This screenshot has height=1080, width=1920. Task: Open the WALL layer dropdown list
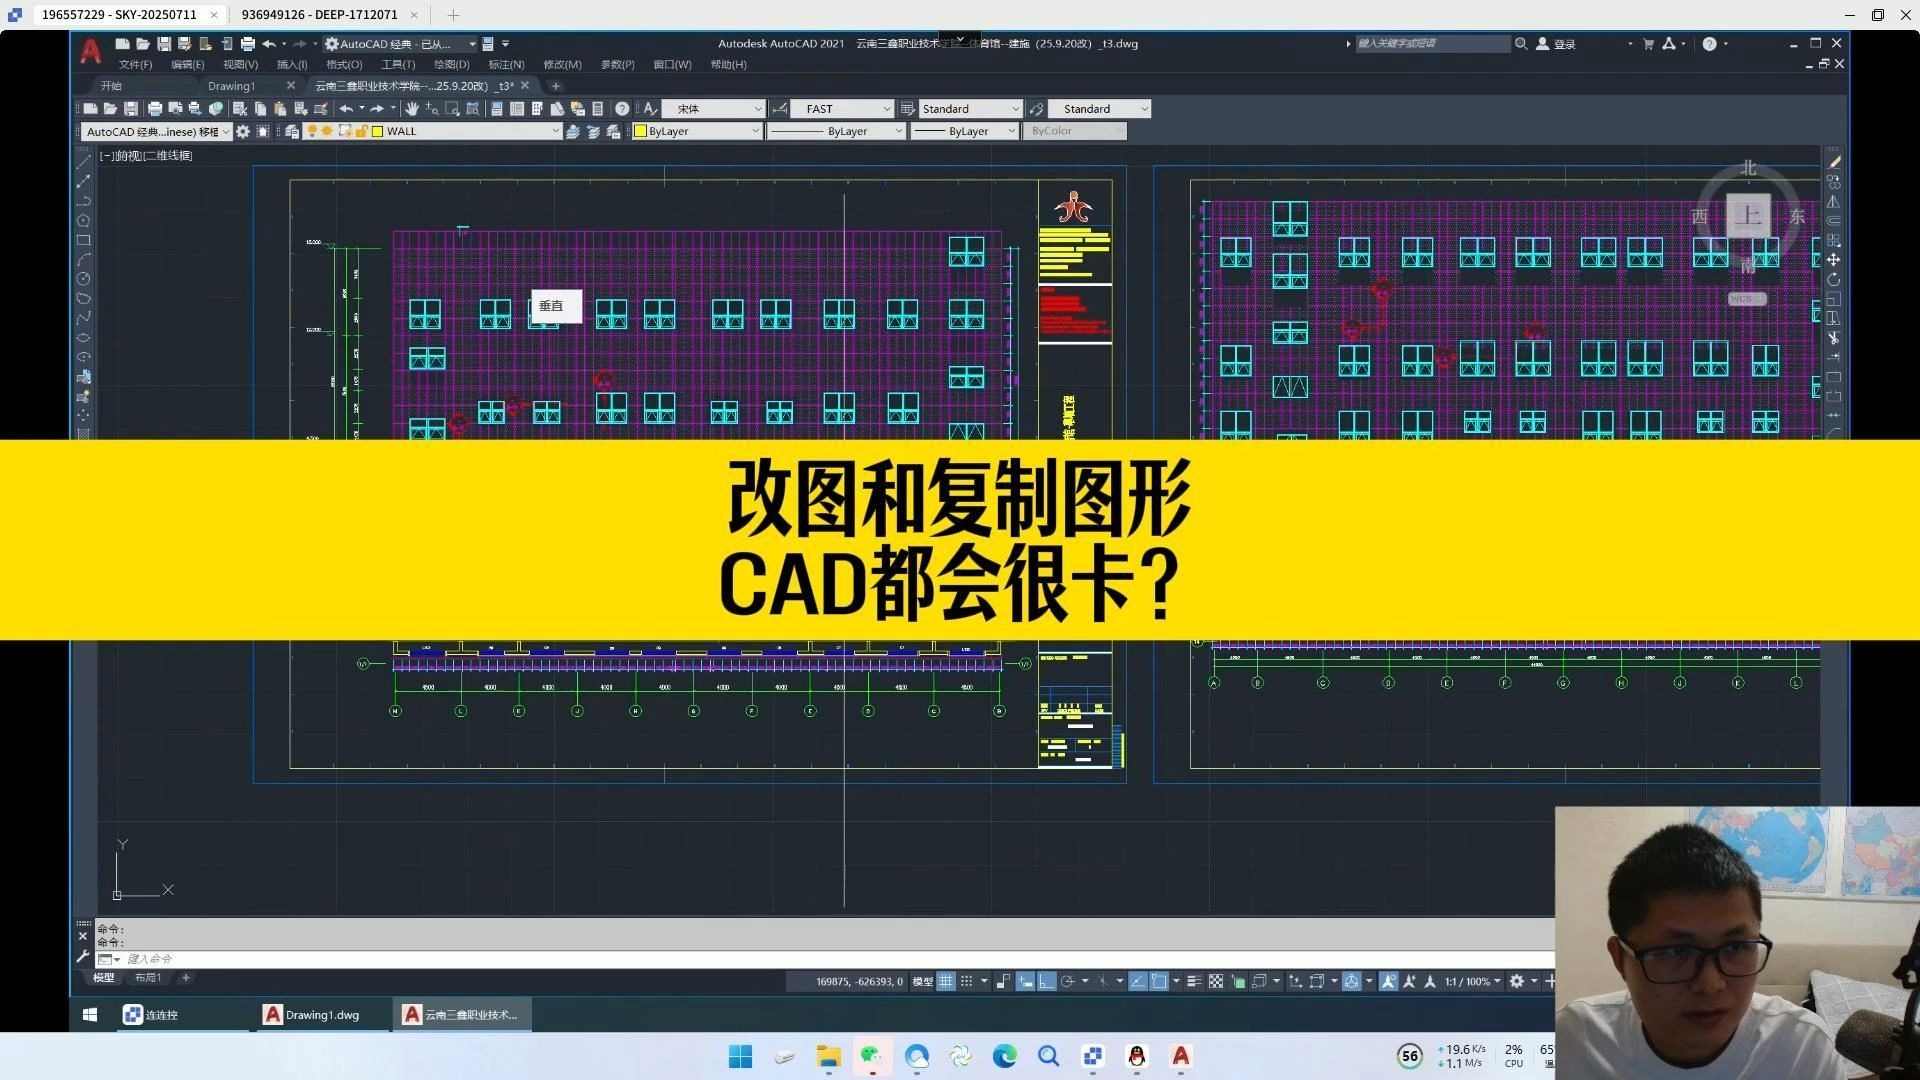pyautogui.click(x=555, y=131)
